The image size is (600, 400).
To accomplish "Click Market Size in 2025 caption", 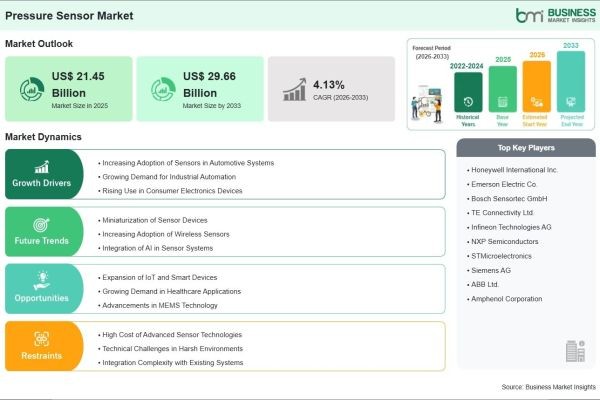I will tap(80, 106).
